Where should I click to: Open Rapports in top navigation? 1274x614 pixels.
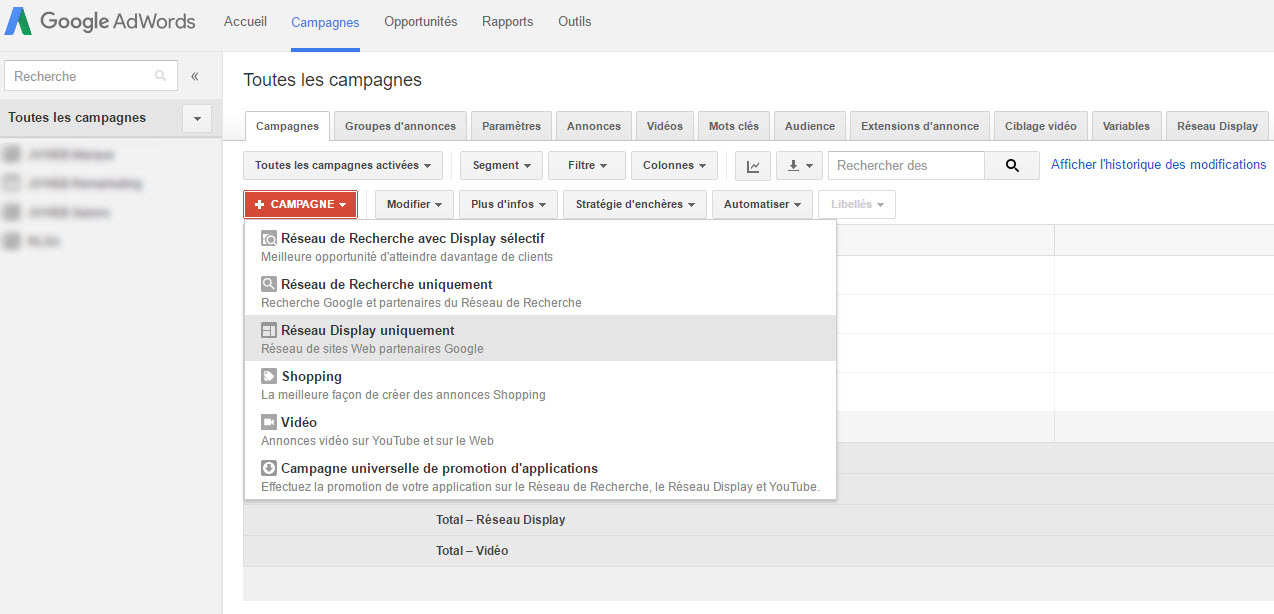click(x=507, y=22)
